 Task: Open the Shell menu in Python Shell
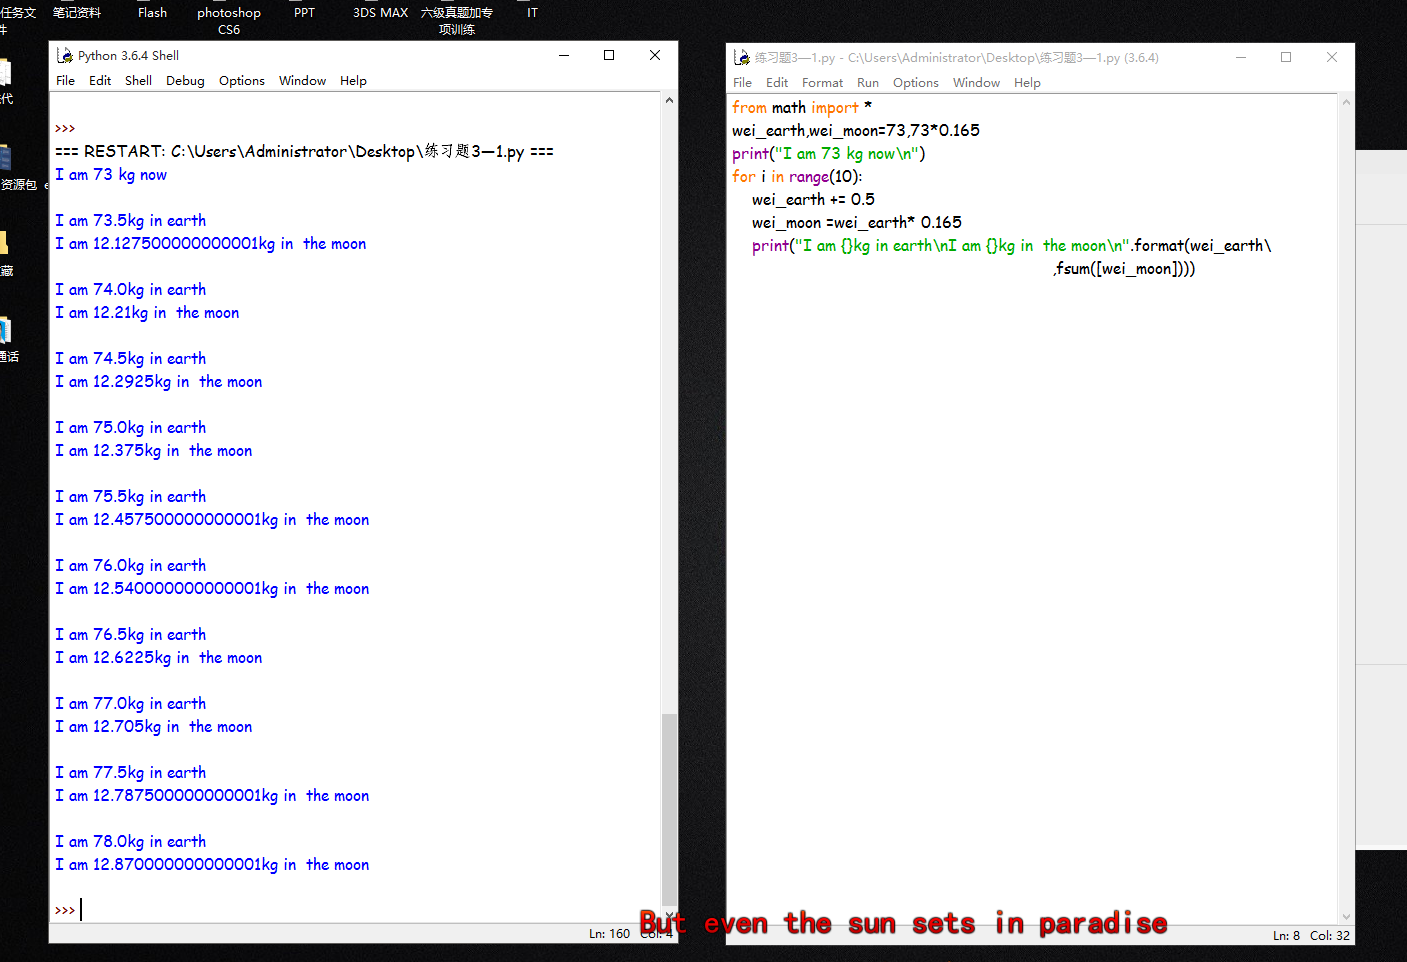pos(138,80)
